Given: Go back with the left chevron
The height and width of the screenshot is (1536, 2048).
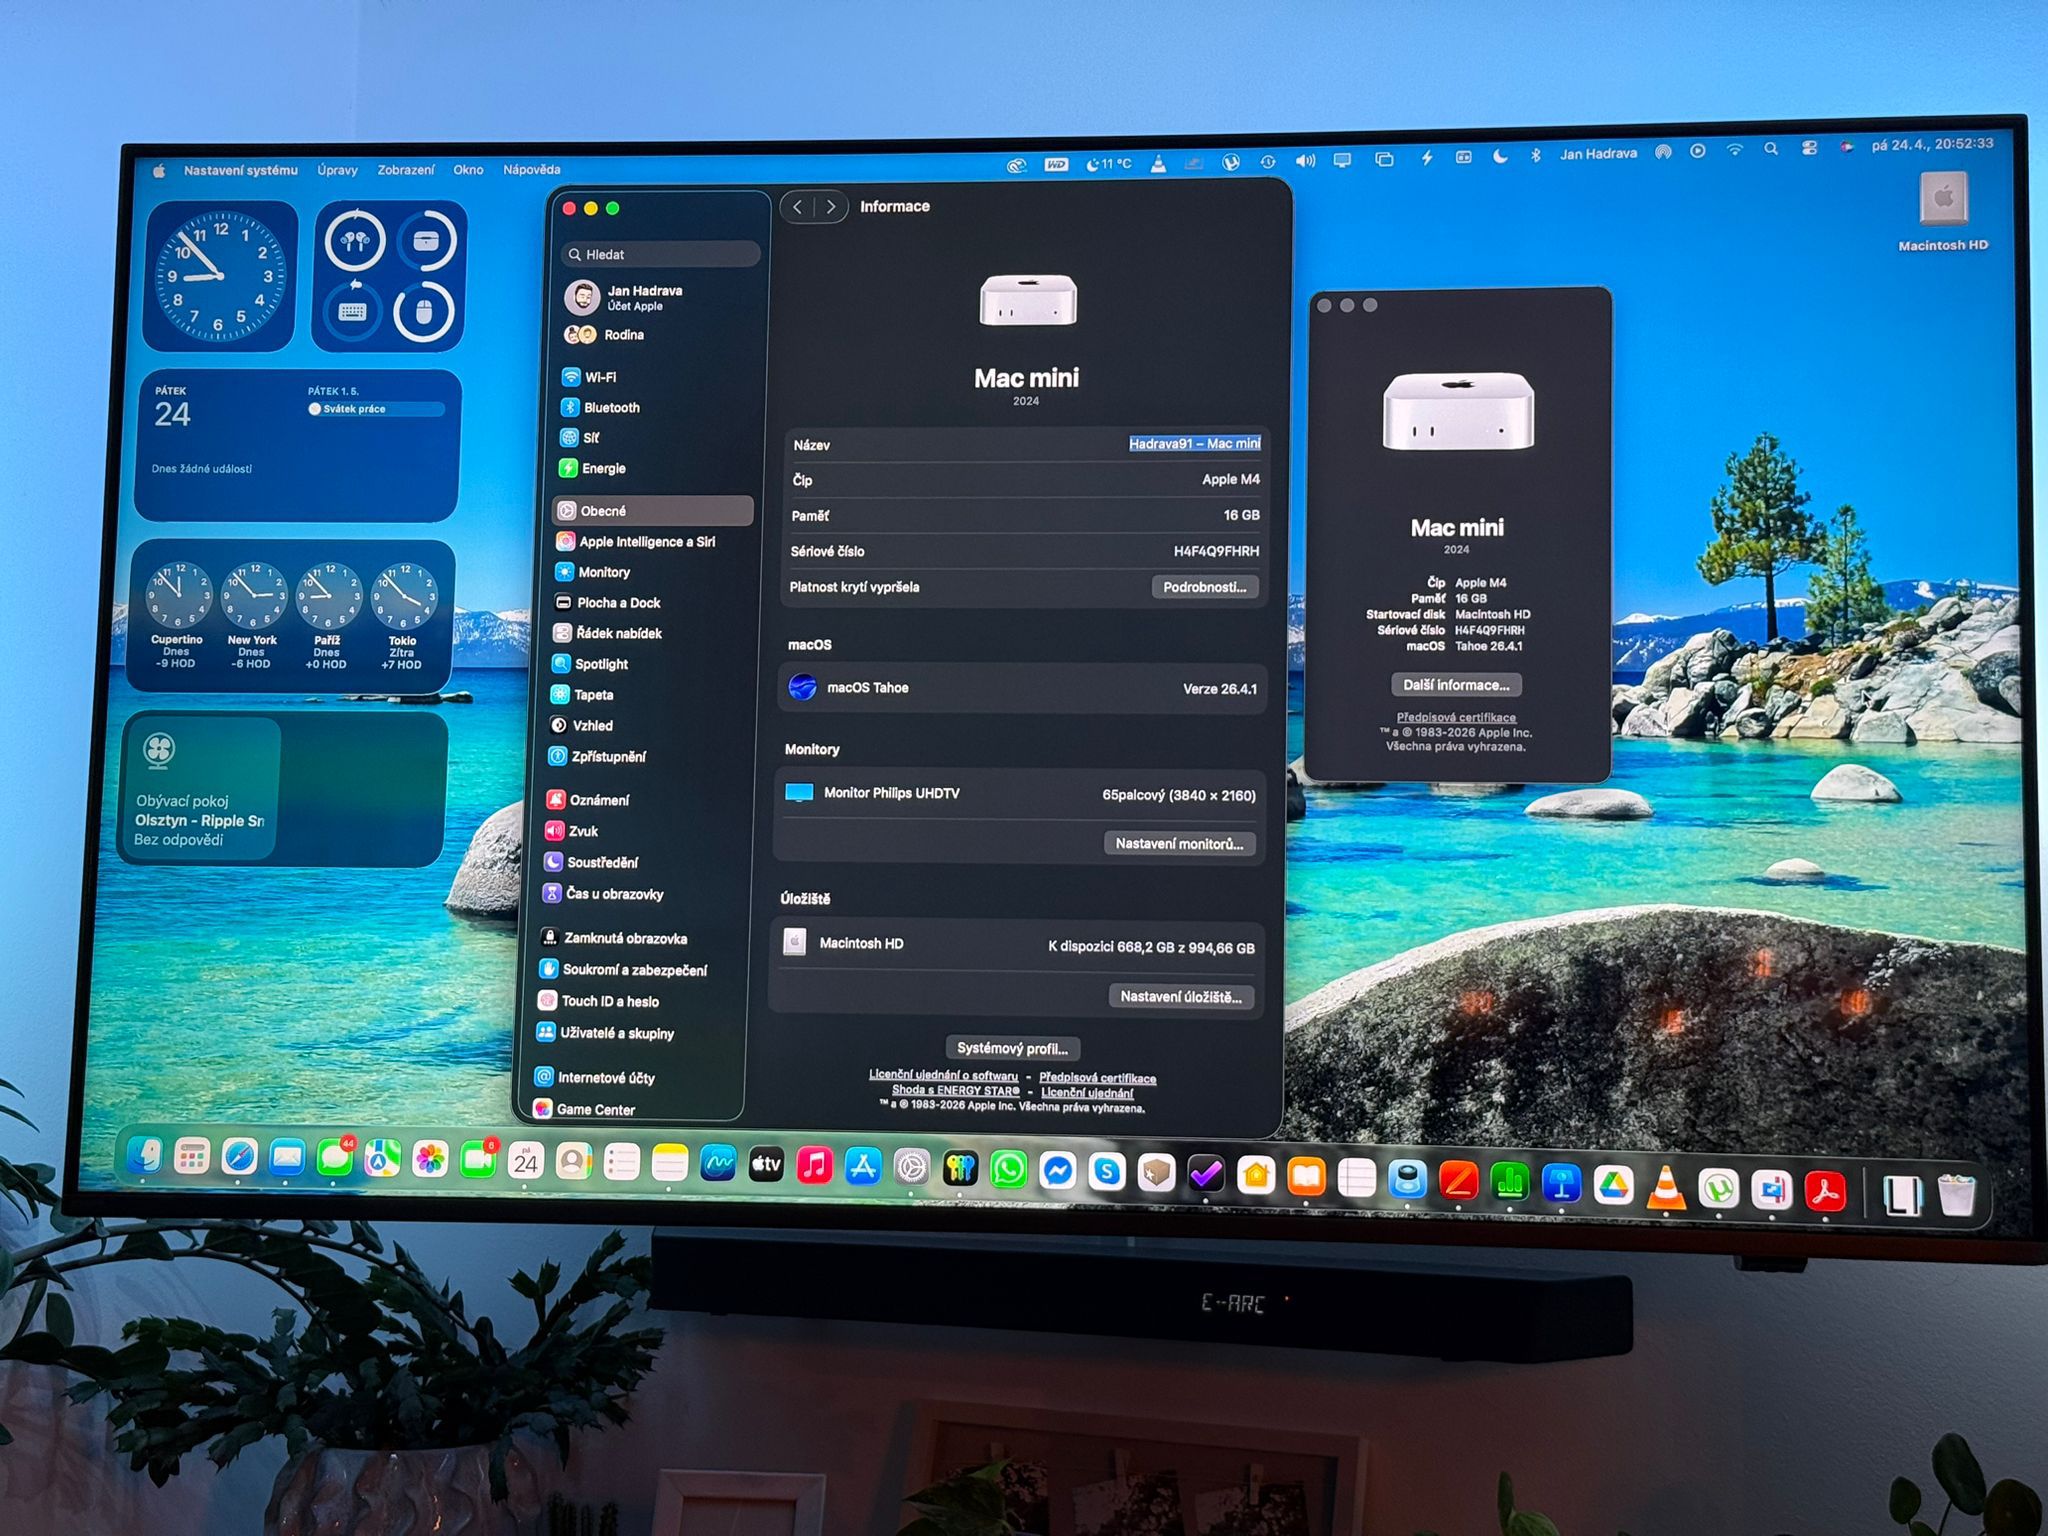Looking at the screenshot, I should pos(798,207).
